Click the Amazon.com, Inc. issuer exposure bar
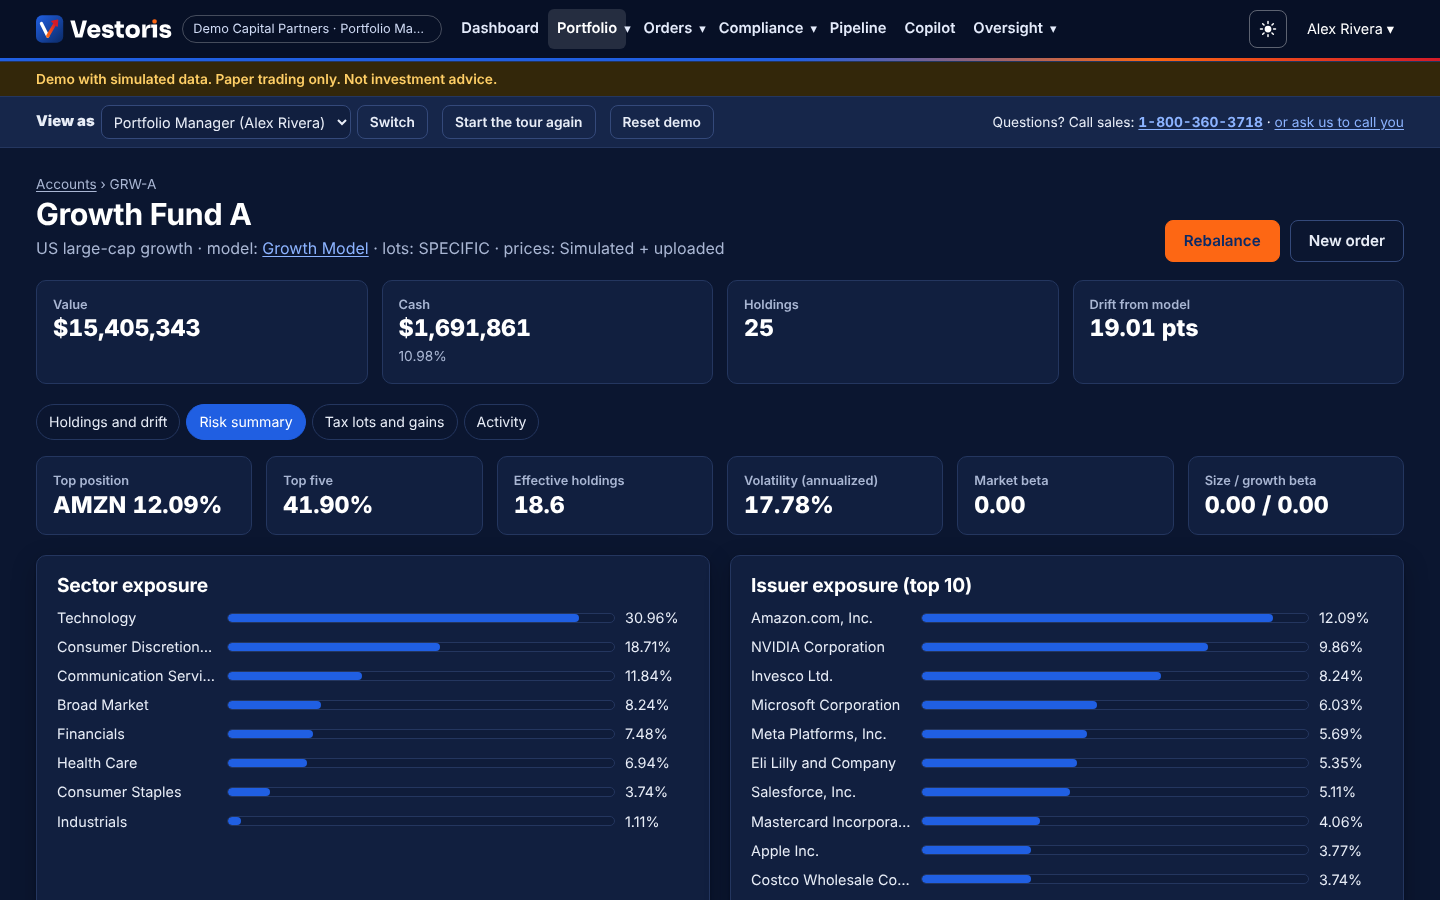Viewport: 1440px width, 900px height. point(1115,618)
